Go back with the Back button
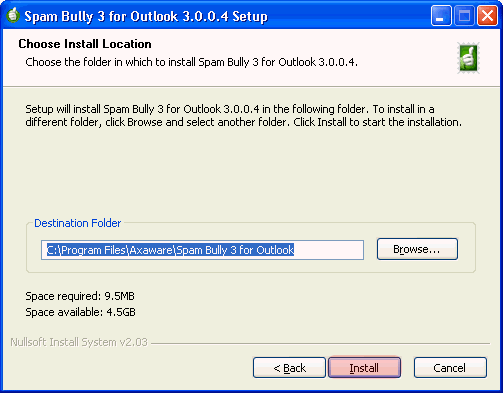Image resolution: width=503 pixels, height=393 pixels. [289, 368]
